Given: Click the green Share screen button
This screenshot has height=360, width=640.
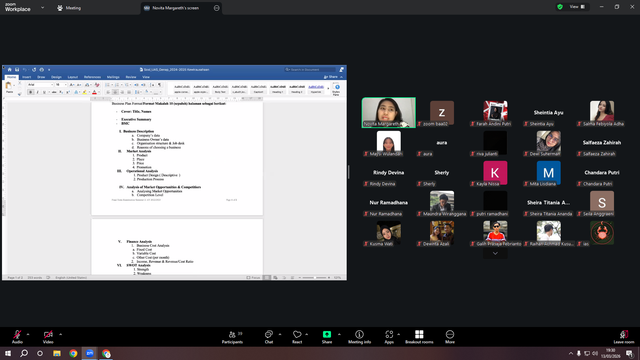Looking at the screenshot, I should click(327, 335).
